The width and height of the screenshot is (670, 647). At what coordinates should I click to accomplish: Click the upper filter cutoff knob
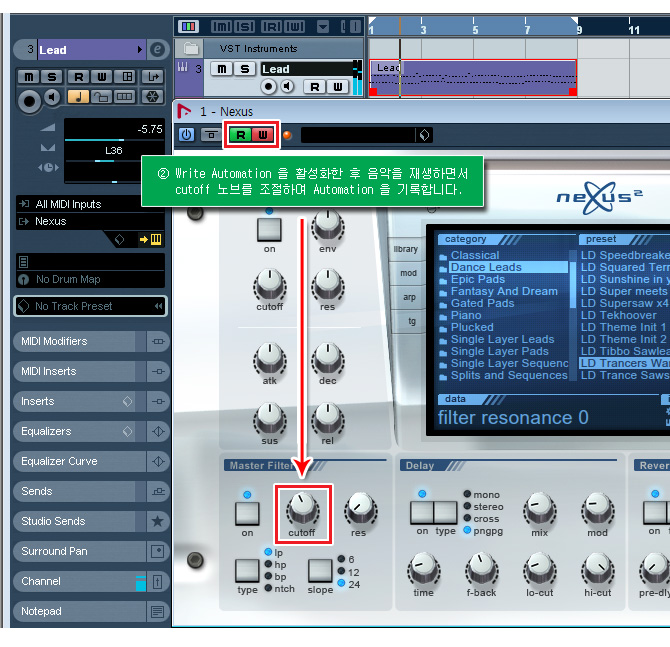point(270,284)
